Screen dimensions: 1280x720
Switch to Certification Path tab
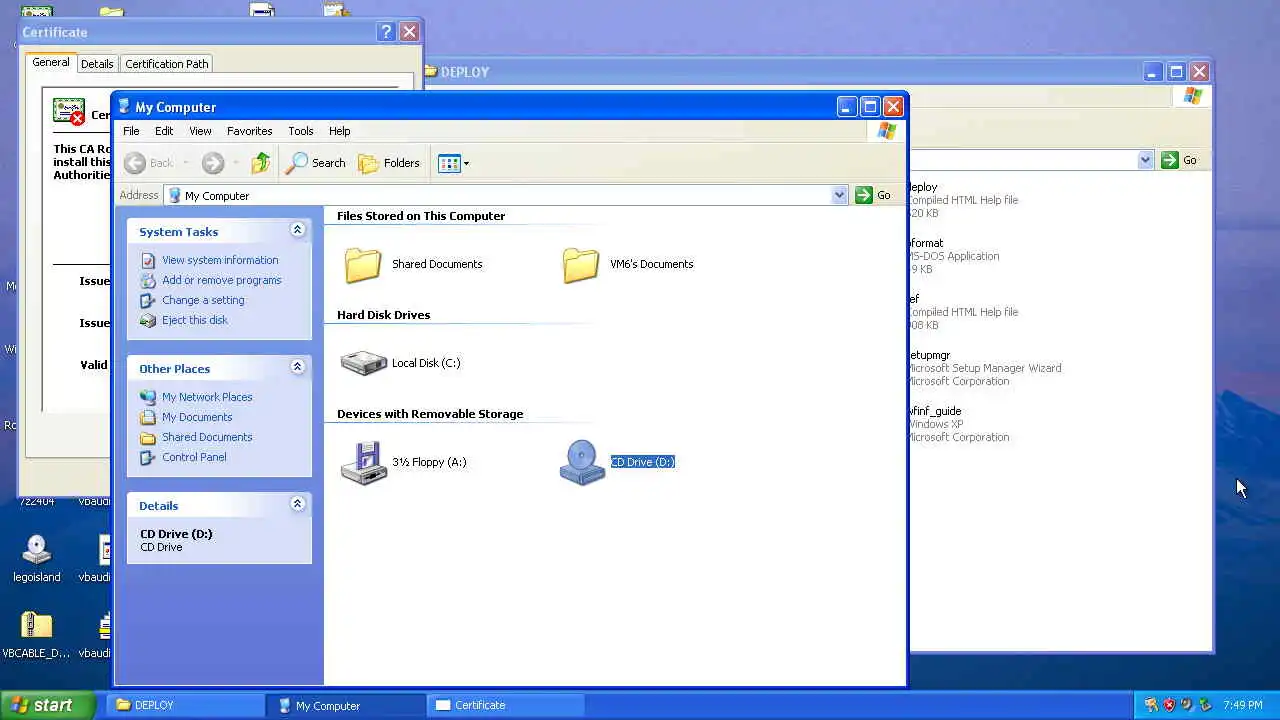coord(167,63)
